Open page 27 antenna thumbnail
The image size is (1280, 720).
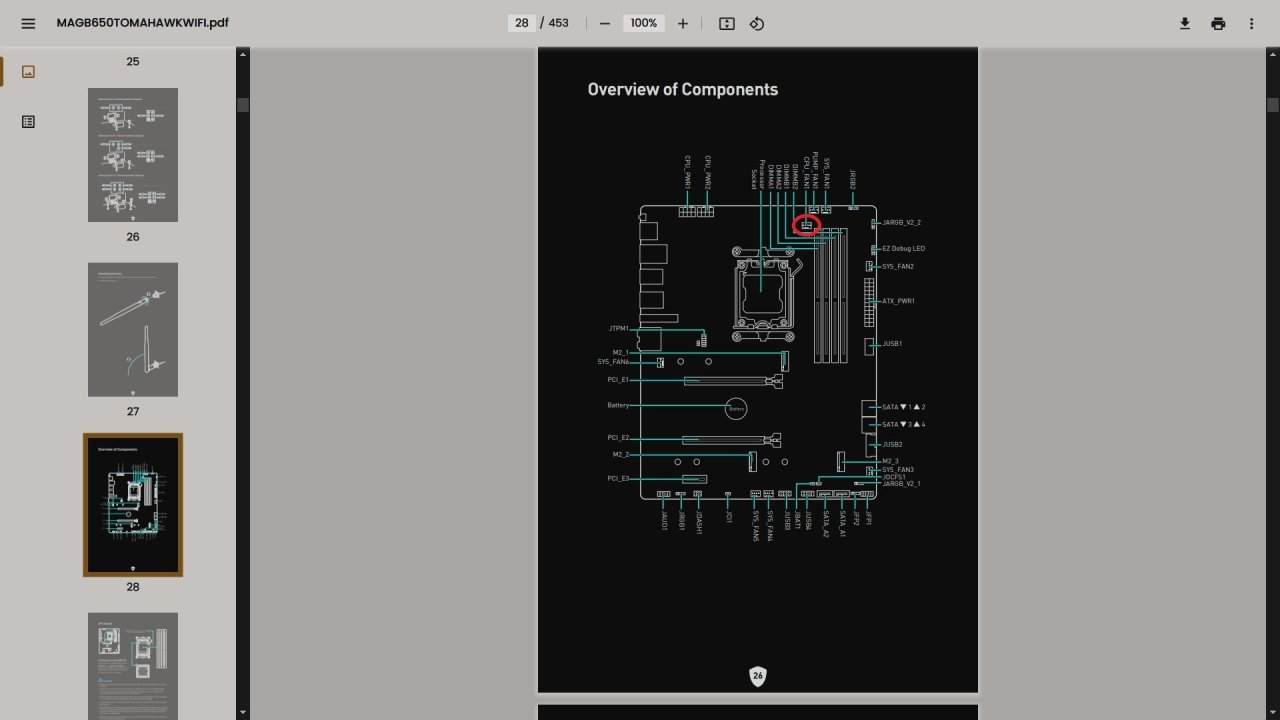(133, 330)
